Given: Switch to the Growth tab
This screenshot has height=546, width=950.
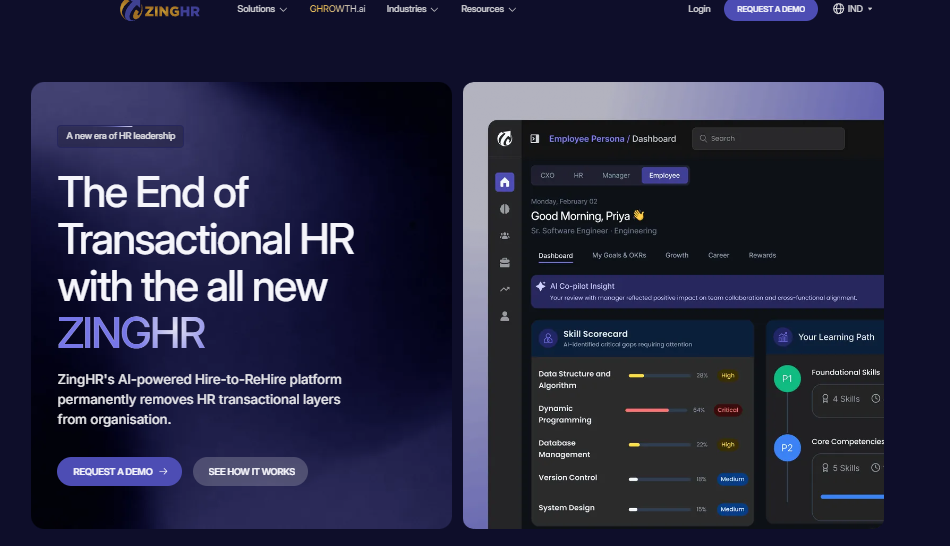Looking at the screenshot, I should tap(677, 256).
